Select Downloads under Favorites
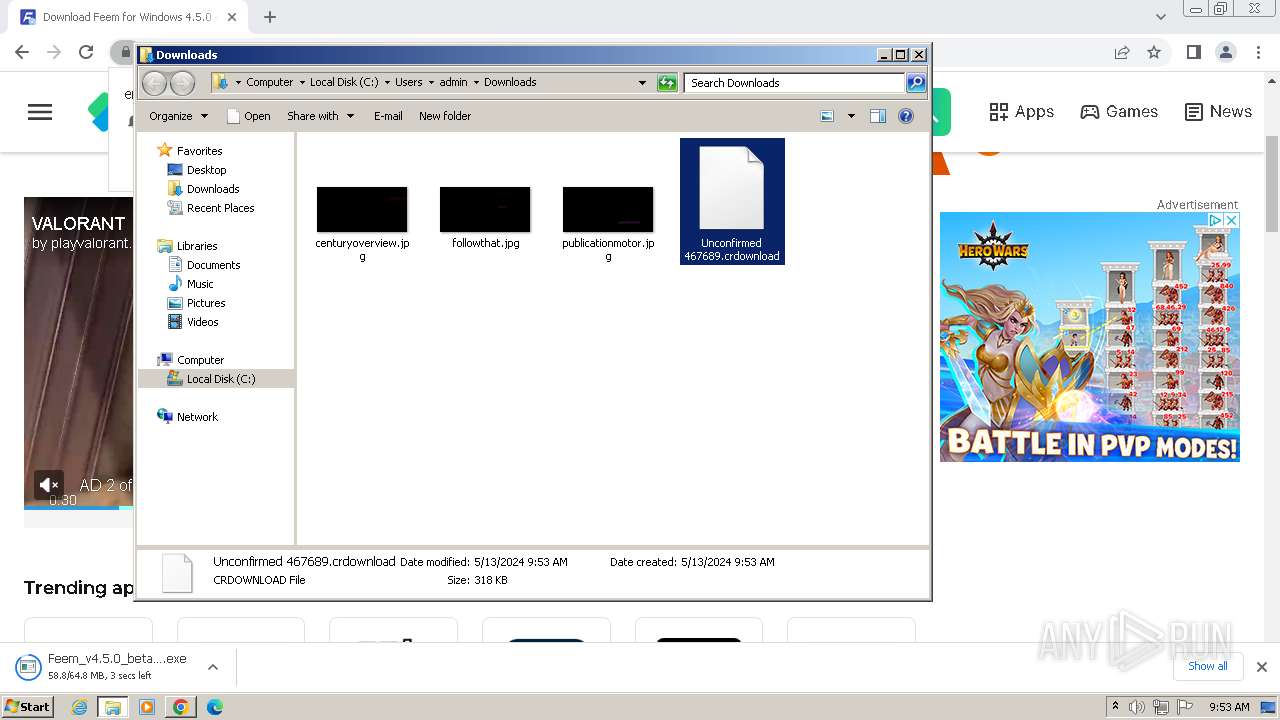1280x720 pixels. tap(213, 189)
